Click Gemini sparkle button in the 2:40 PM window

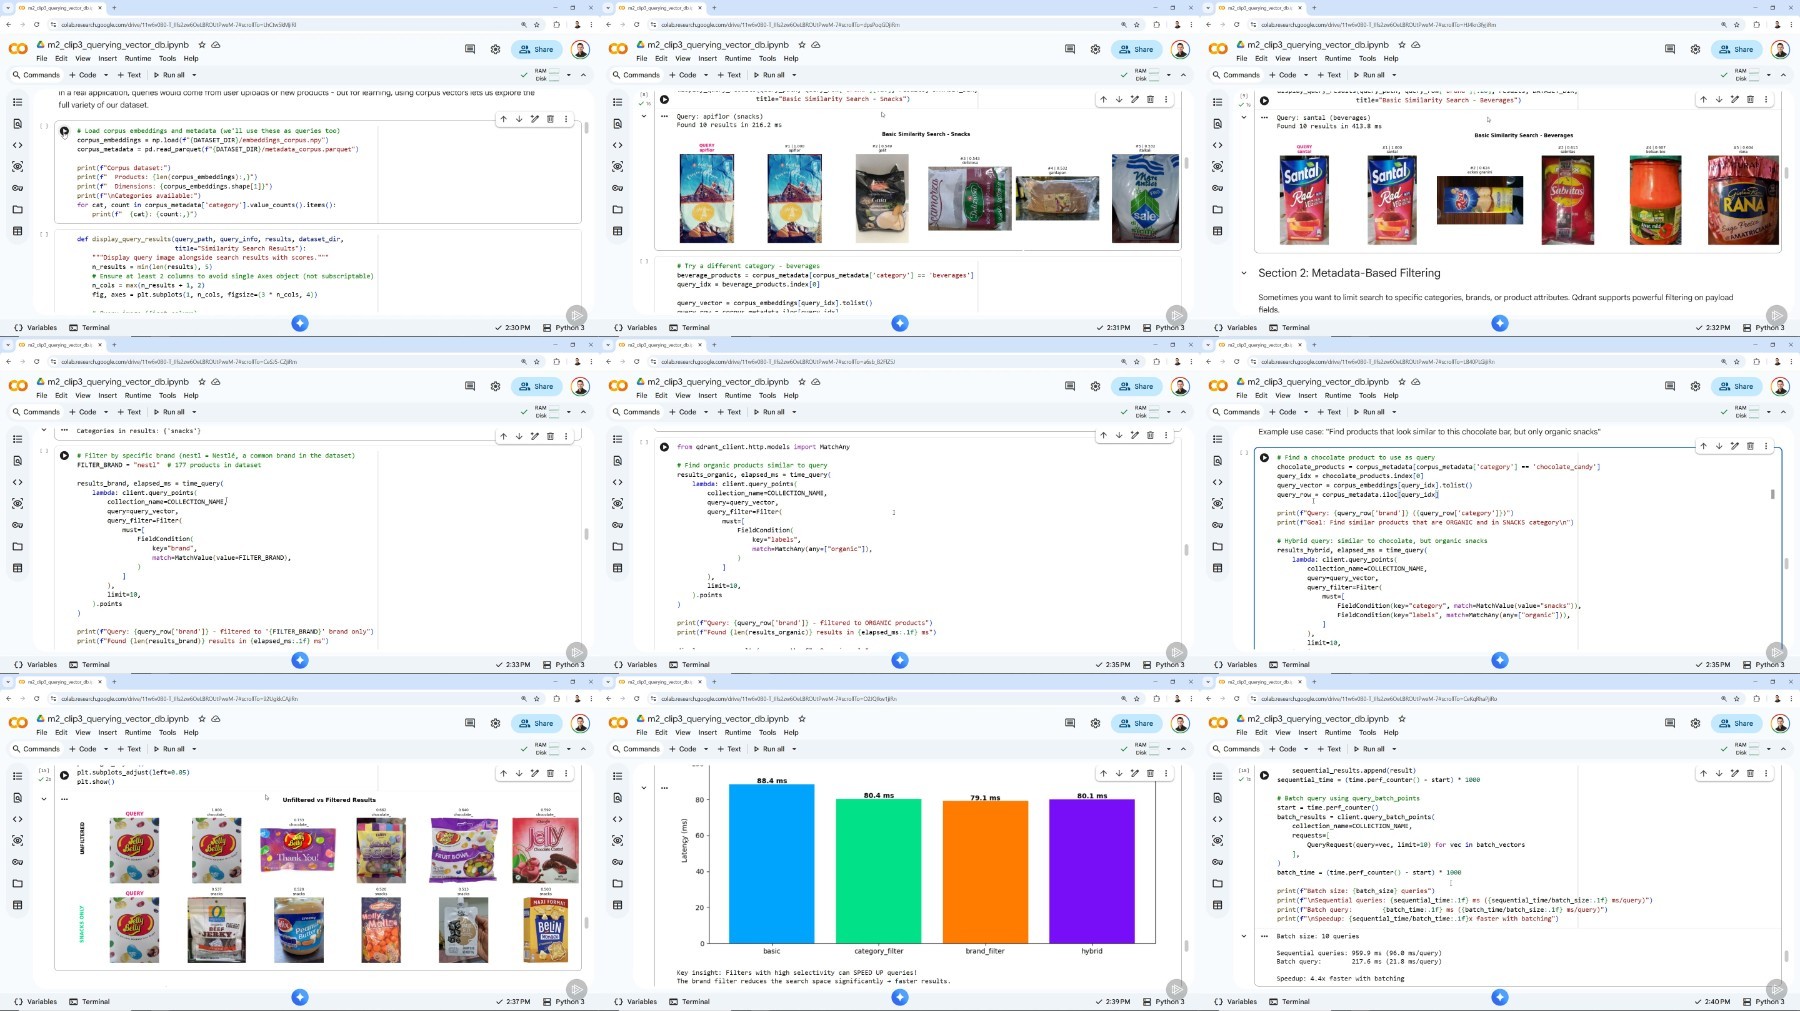click(x=1500, y=997)
